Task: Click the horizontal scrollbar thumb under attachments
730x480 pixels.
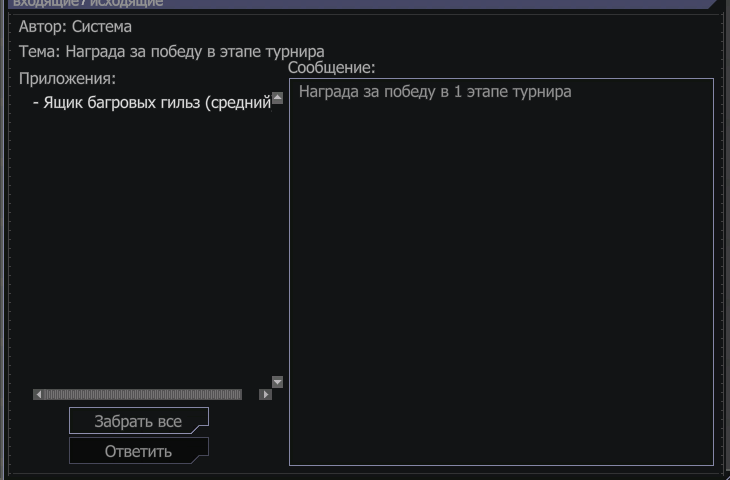Action: coord(142,395)
